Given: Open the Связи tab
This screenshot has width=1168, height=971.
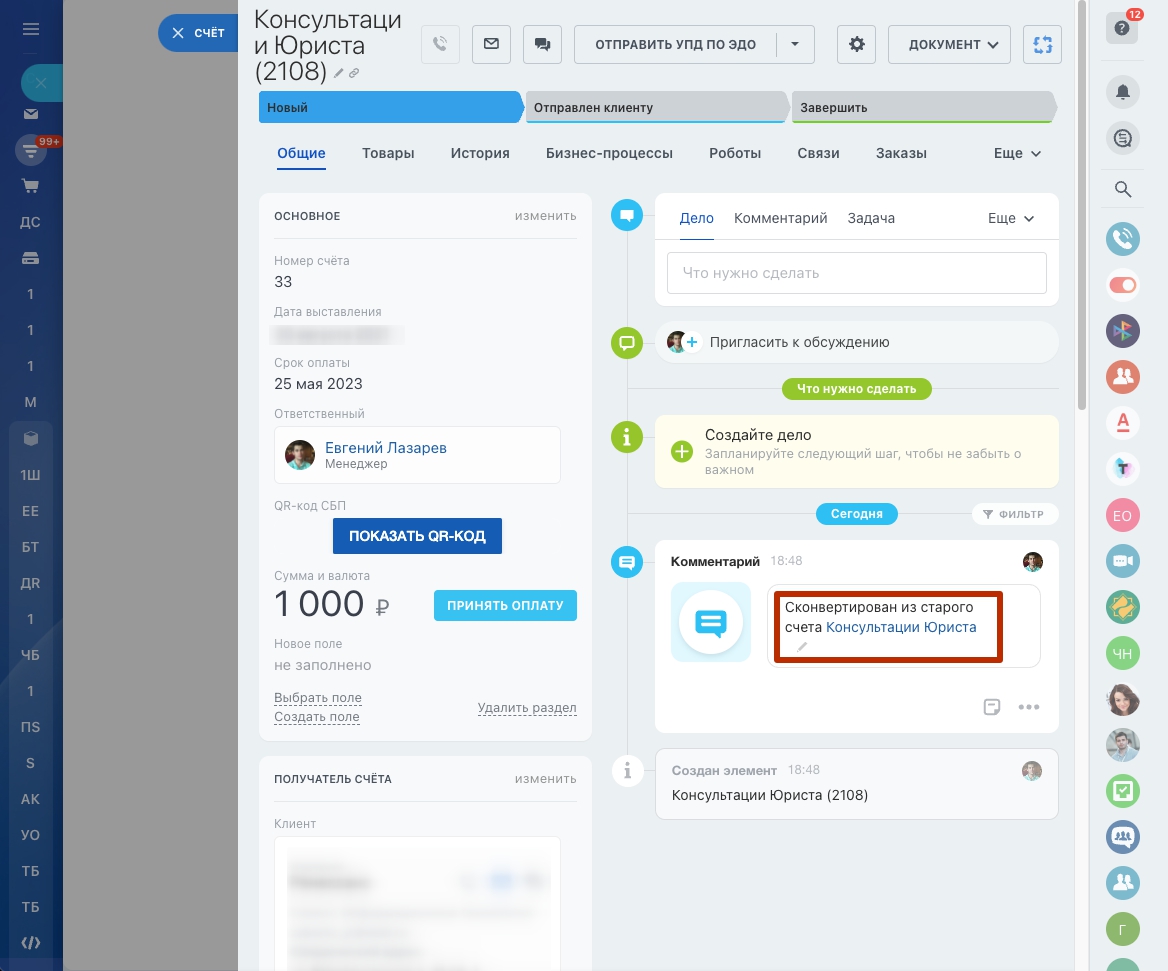Looking at the screenshot, I should [x=818, y=153].
